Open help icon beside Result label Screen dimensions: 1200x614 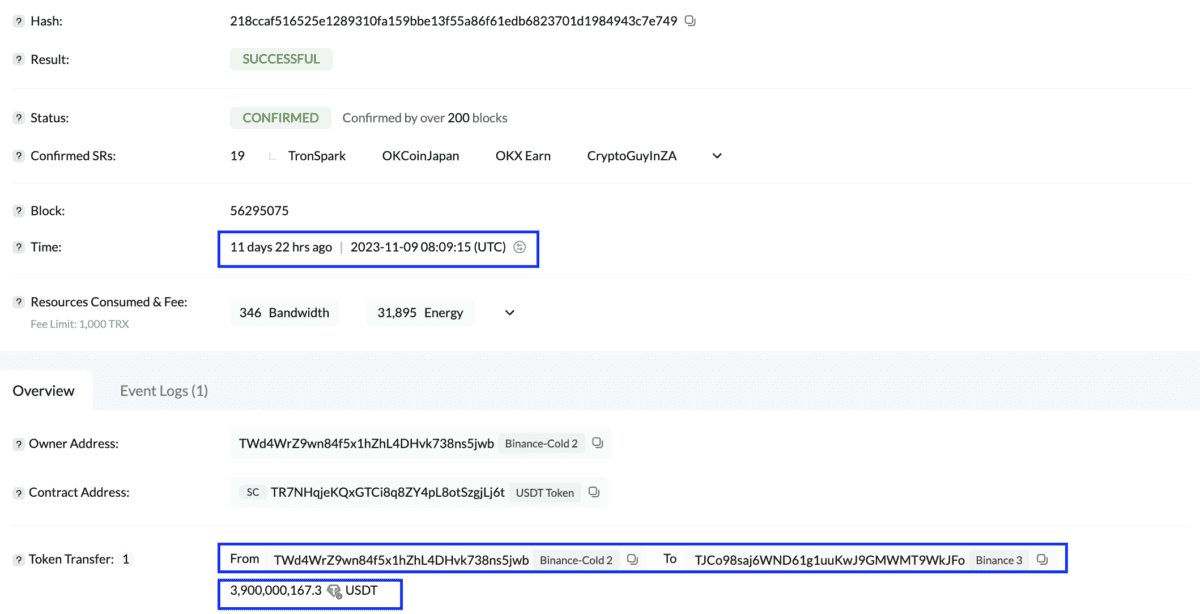pyautogui.click(x=18, y=60)
